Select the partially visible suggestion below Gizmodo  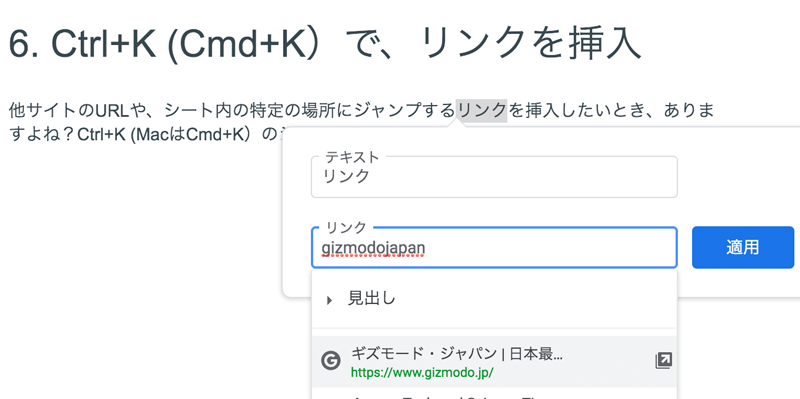pyautogui.click(x=494, y=393)
